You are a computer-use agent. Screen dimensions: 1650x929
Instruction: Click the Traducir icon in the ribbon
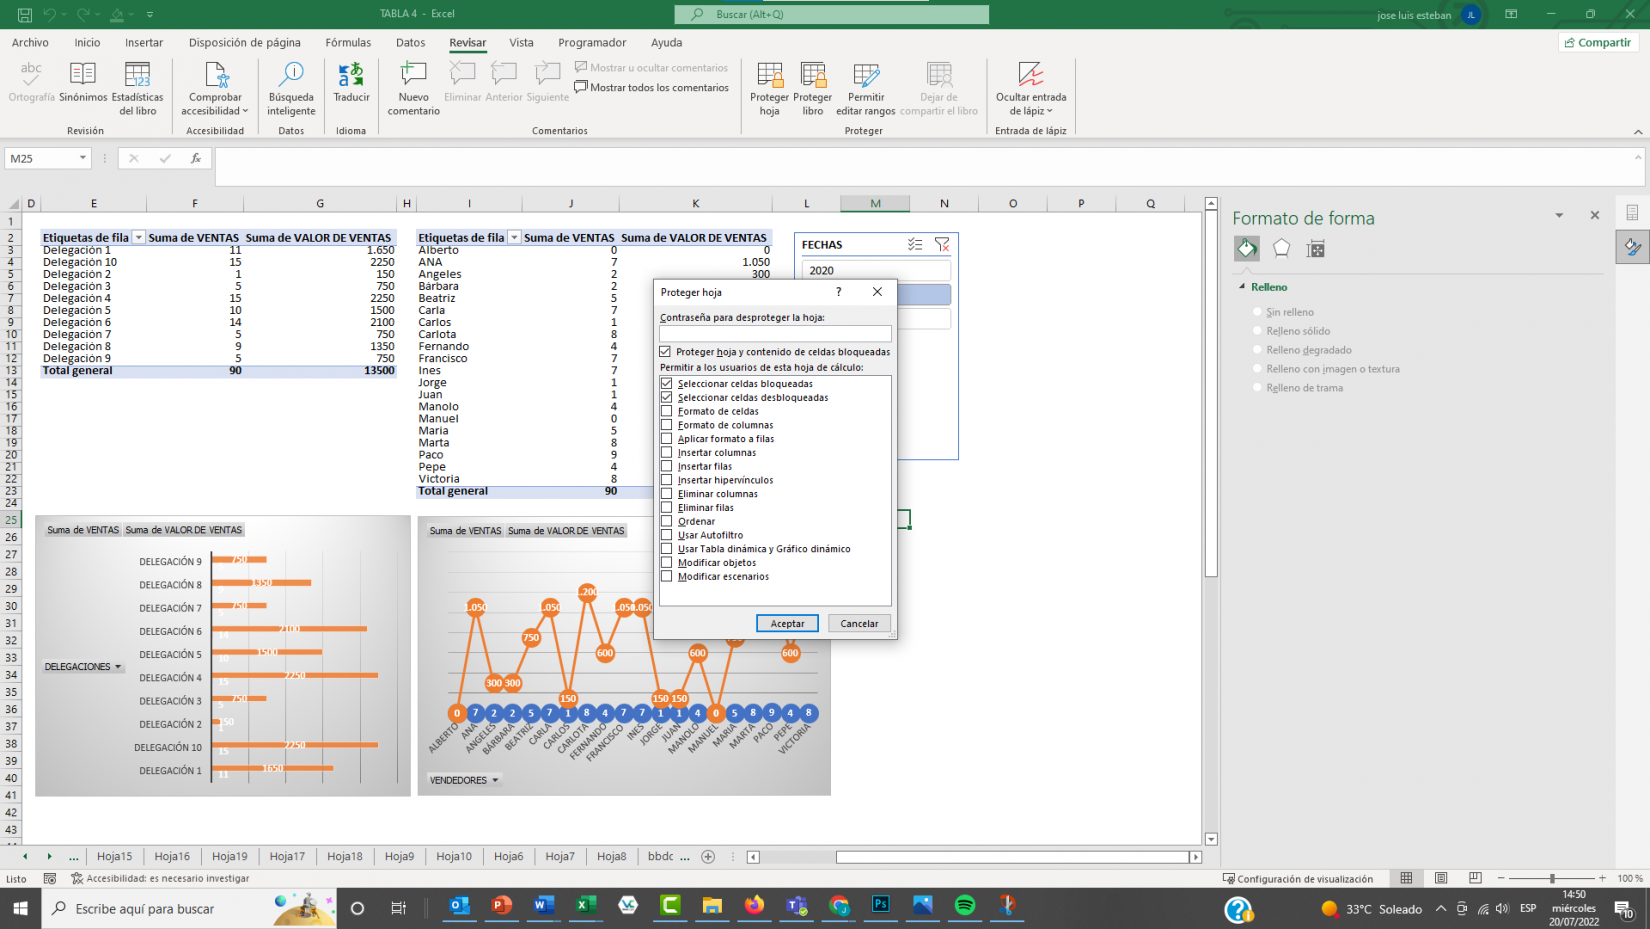coord(351,76)
